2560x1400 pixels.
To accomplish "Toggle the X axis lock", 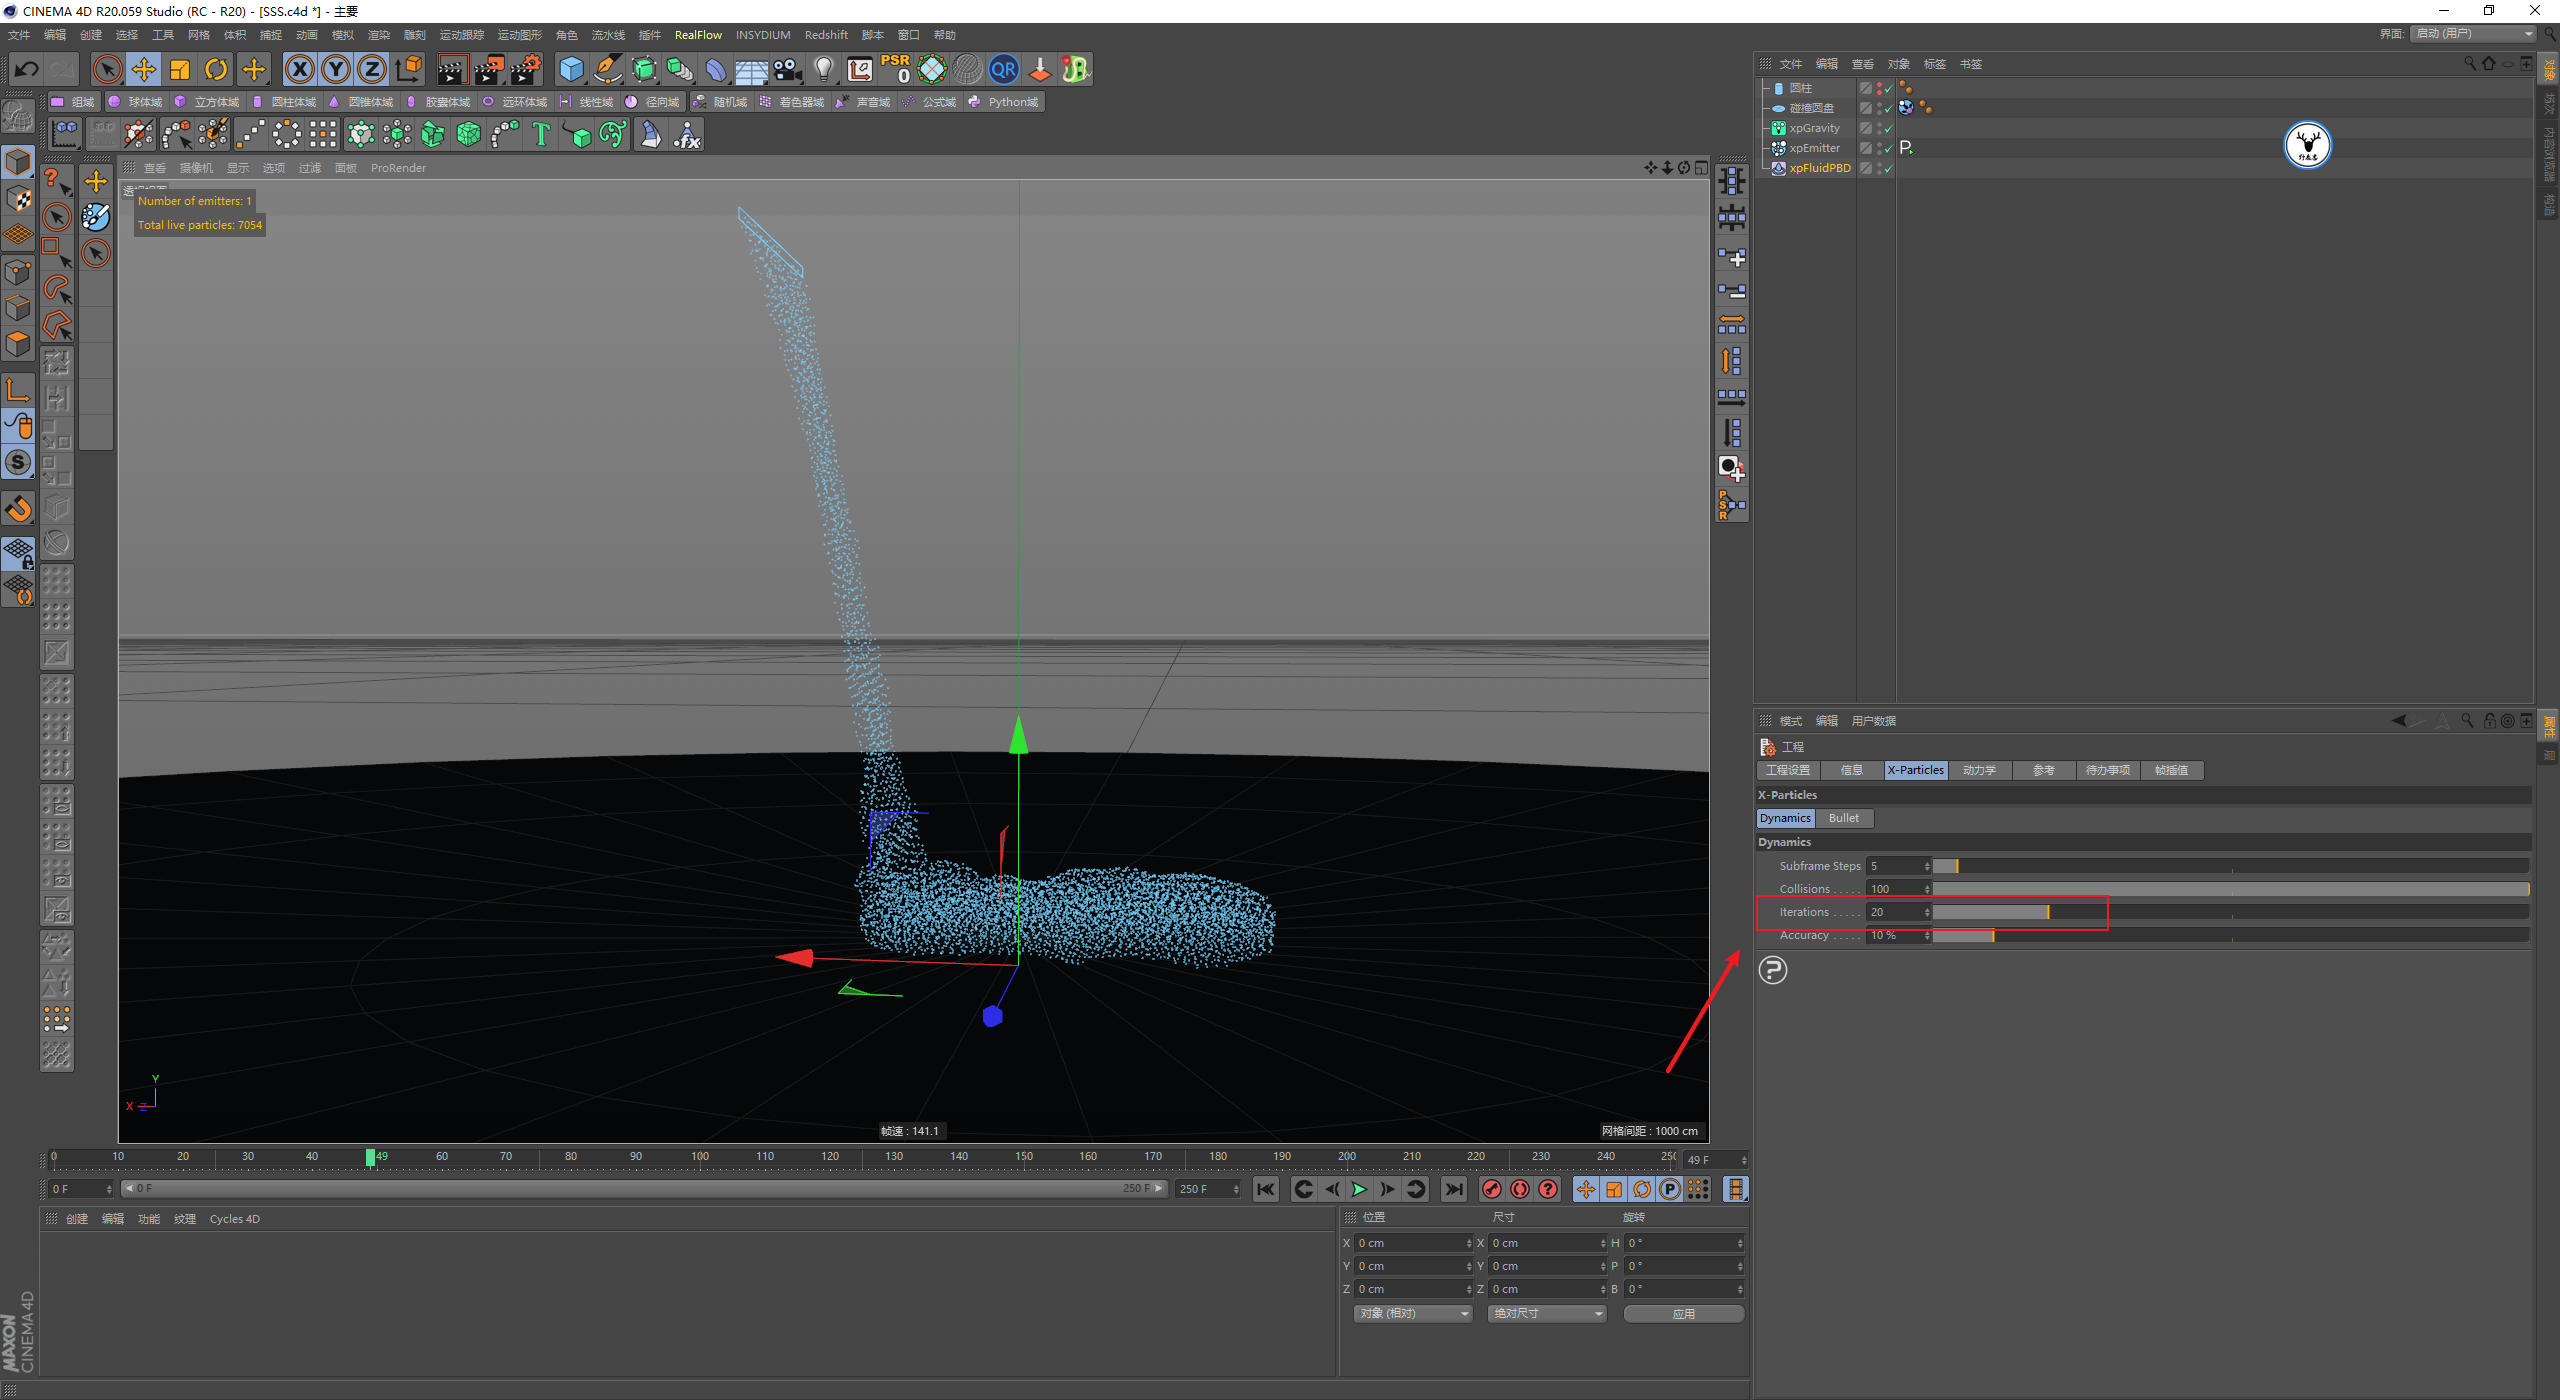I will coord(299,69).
